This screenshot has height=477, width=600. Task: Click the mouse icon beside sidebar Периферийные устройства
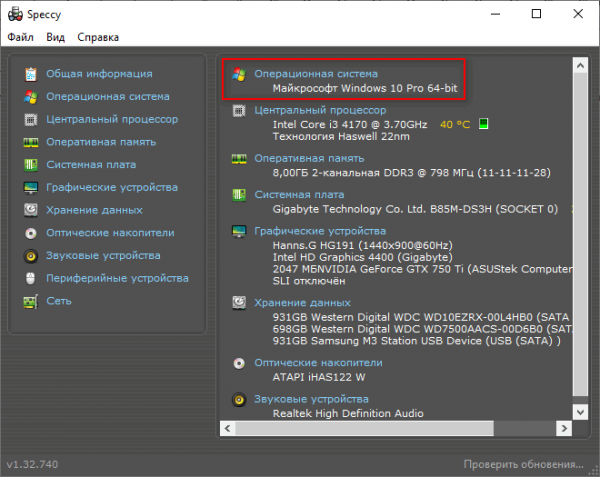point(31,278)
